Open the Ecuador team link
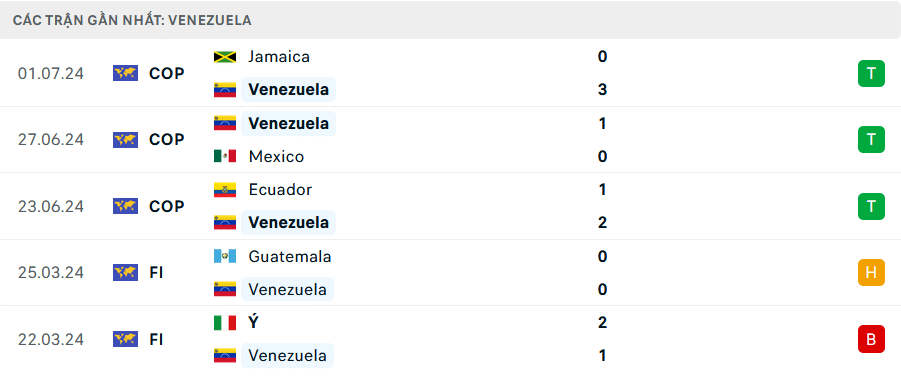 click(280, 190)
